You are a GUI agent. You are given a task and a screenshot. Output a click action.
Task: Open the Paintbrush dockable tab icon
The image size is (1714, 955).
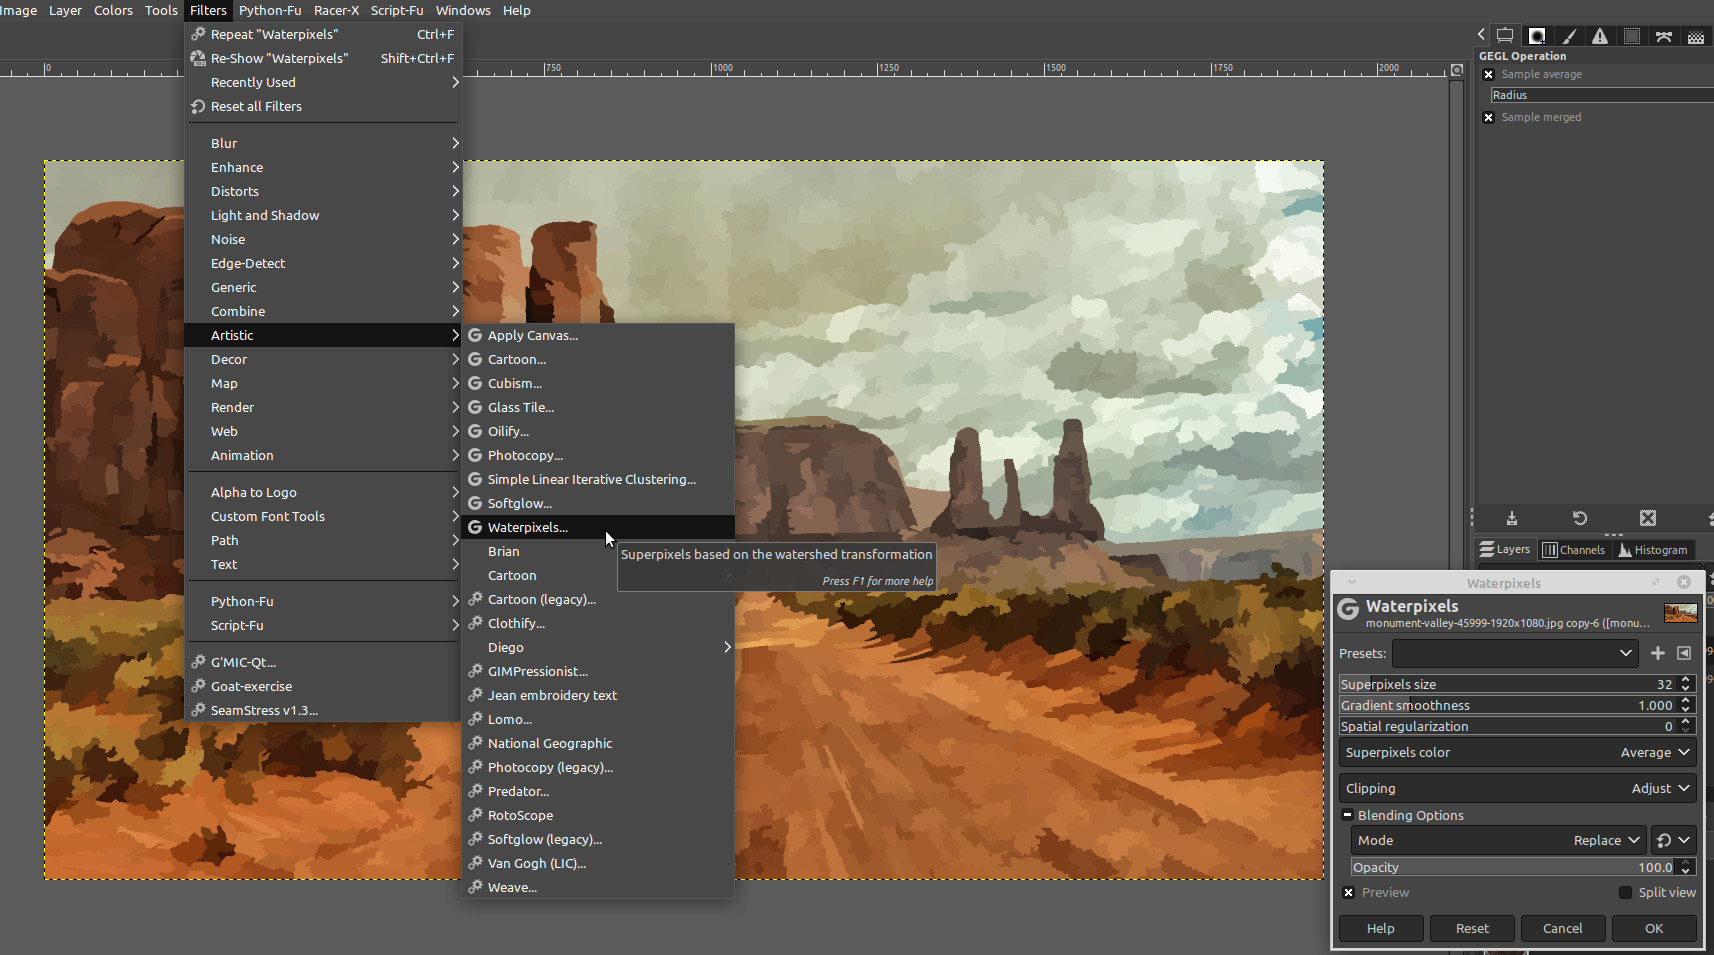coord(1569,36)
